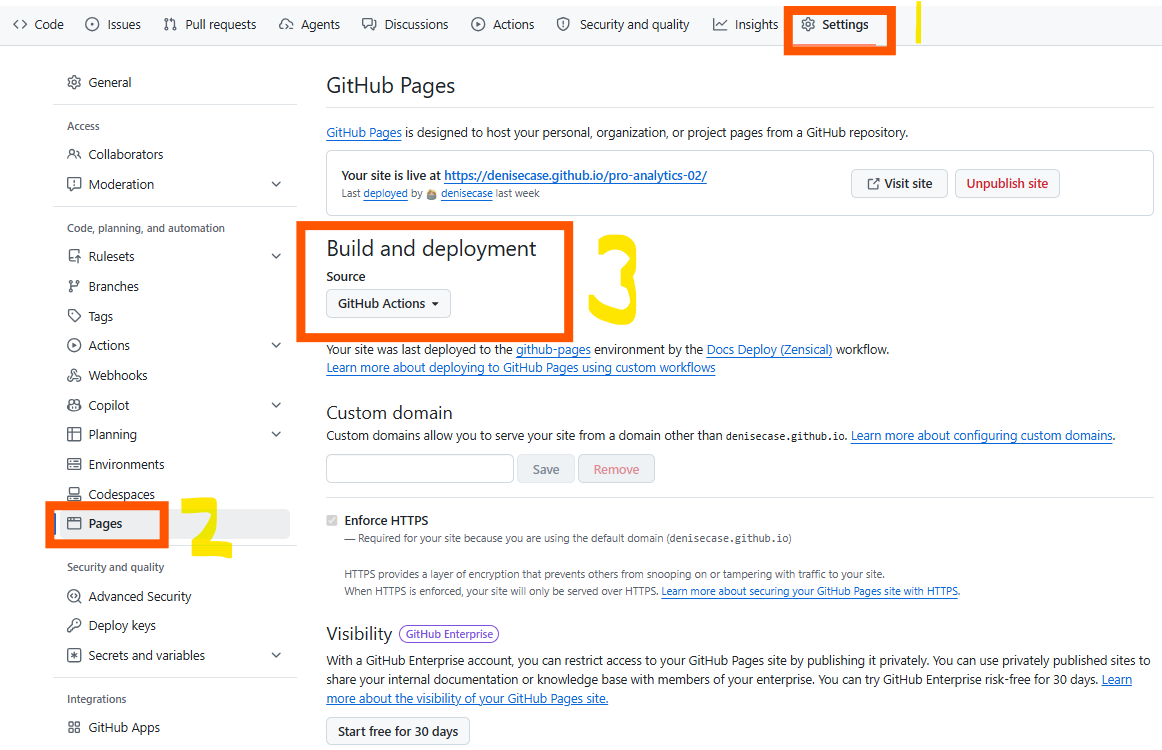
Task: Expand the Secrets and variables chevron
Action: point(276,655)
